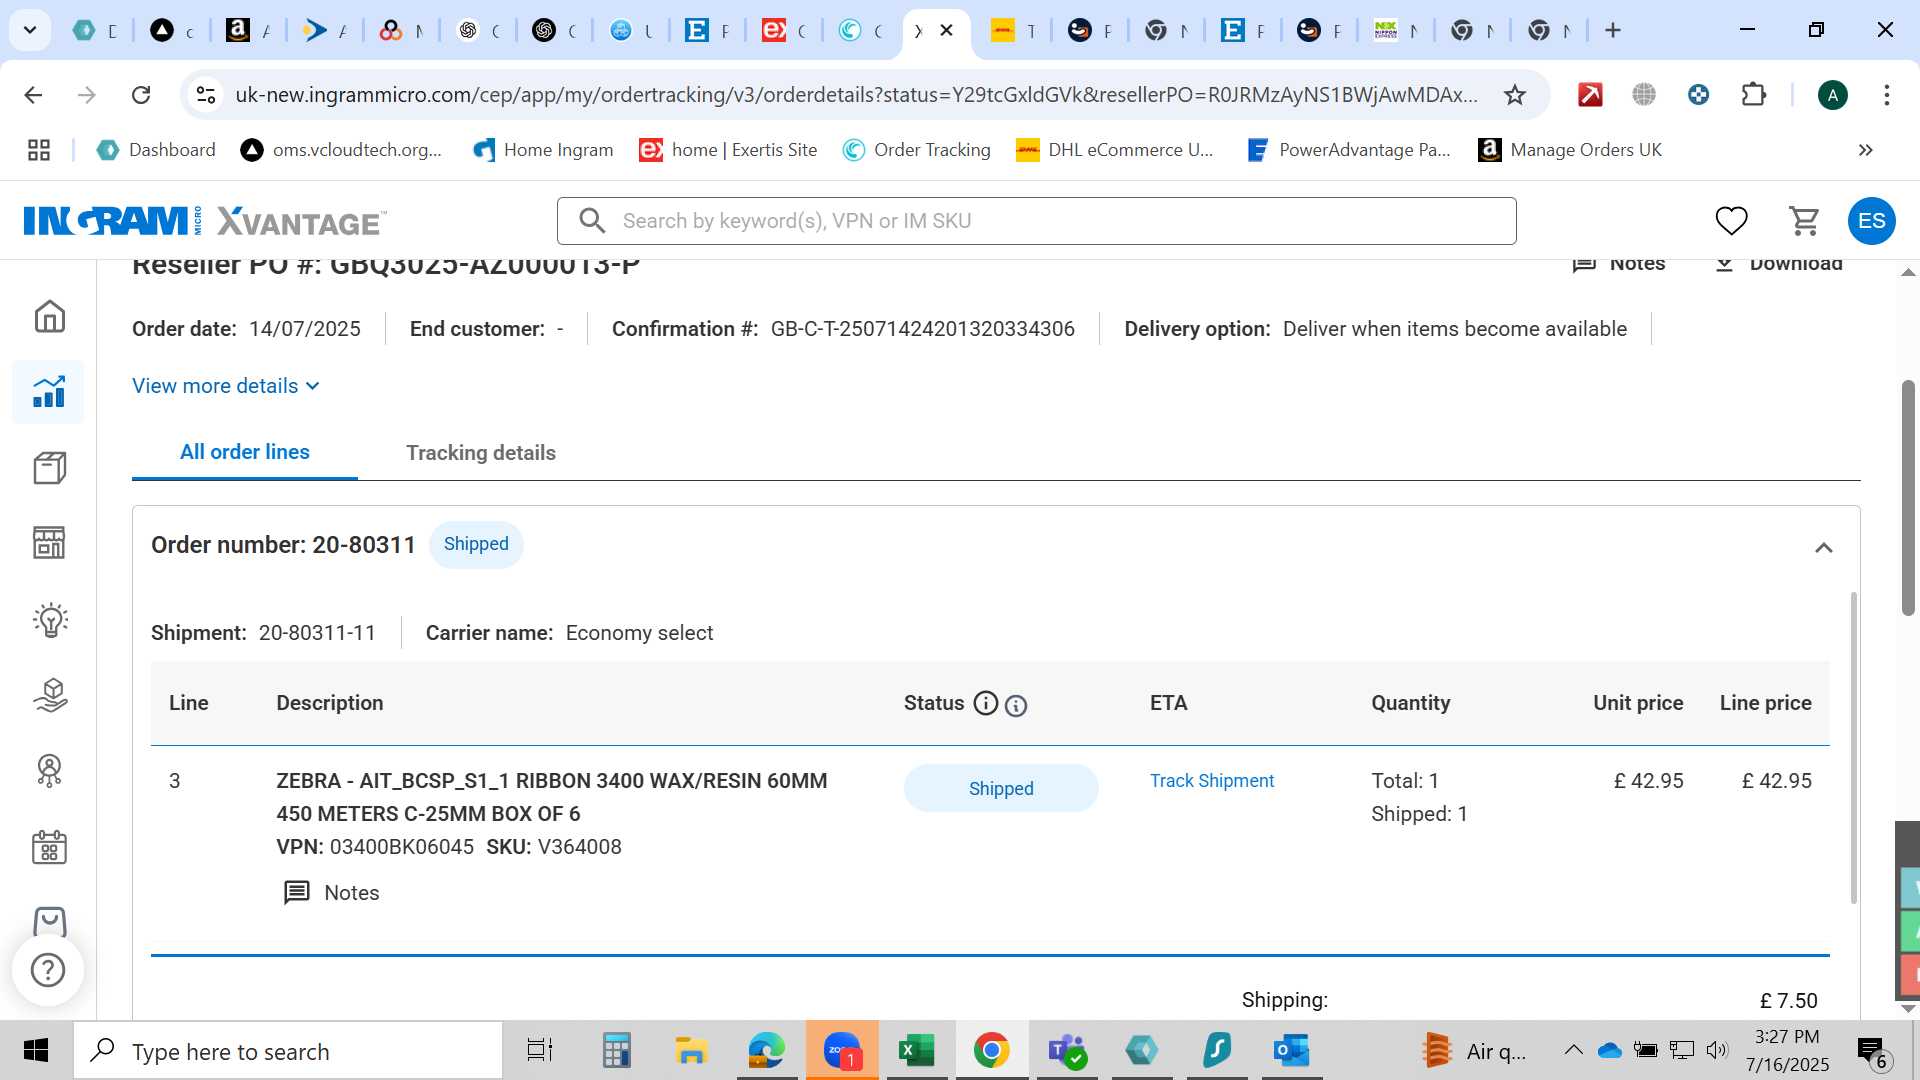Open Excel from the taskbar

pyautogui.click(x=916, y=1050)
